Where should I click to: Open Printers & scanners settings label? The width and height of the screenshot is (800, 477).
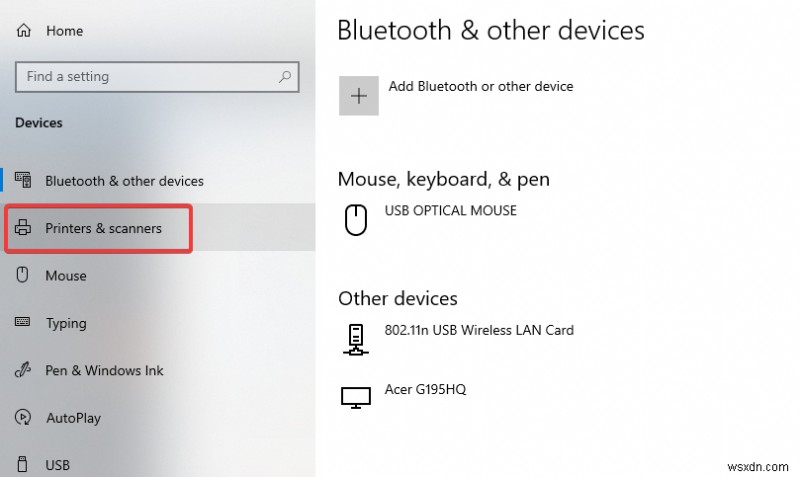(103, 229)
